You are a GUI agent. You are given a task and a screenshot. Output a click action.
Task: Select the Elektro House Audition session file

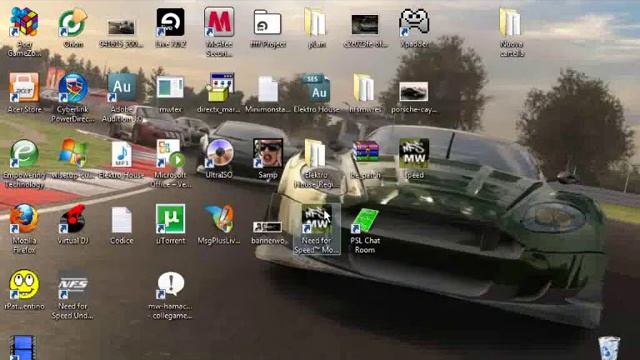click(316, 88)
